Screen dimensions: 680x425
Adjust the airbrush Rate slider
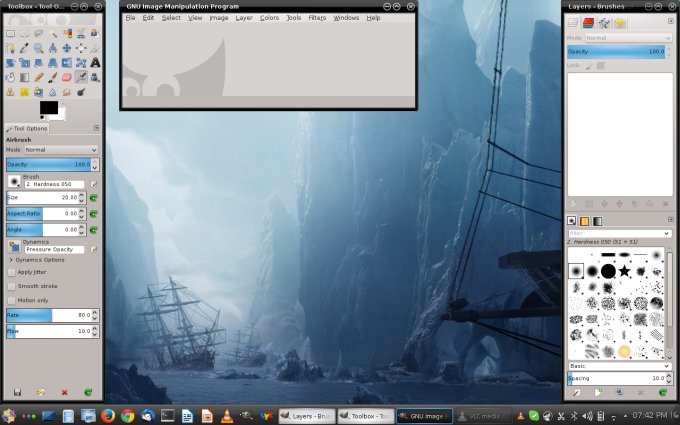click(x=48, y=315)
